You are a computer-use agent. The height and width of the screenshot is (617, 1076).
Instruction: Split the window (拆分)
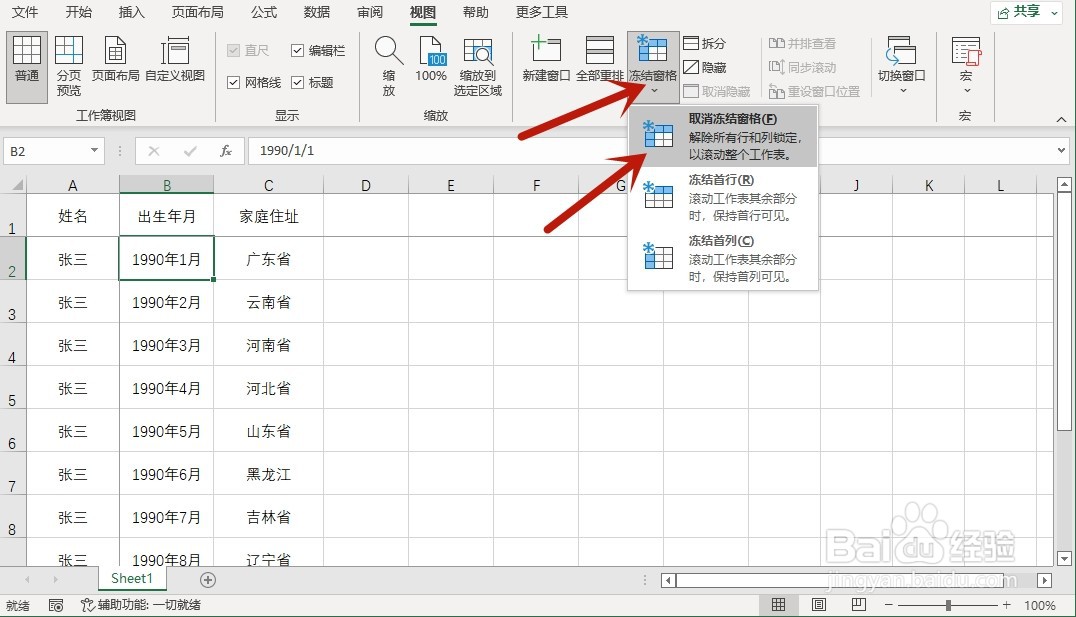tap(705, 43)
